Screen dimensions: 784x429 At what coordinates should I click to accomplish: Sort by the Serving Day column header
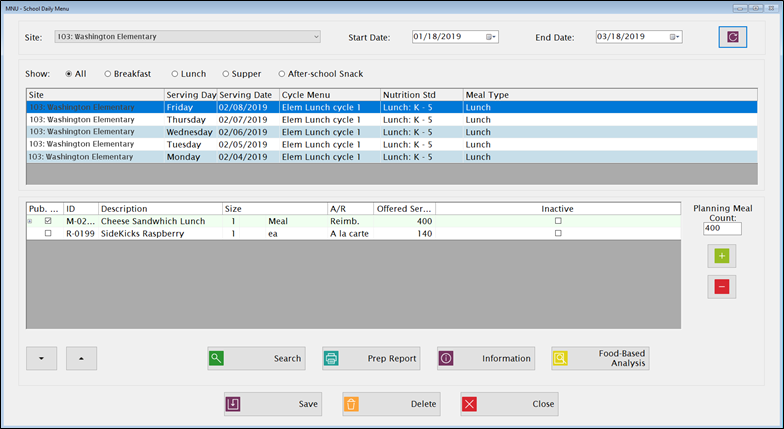pyautogui.click(x=190, y=95)
